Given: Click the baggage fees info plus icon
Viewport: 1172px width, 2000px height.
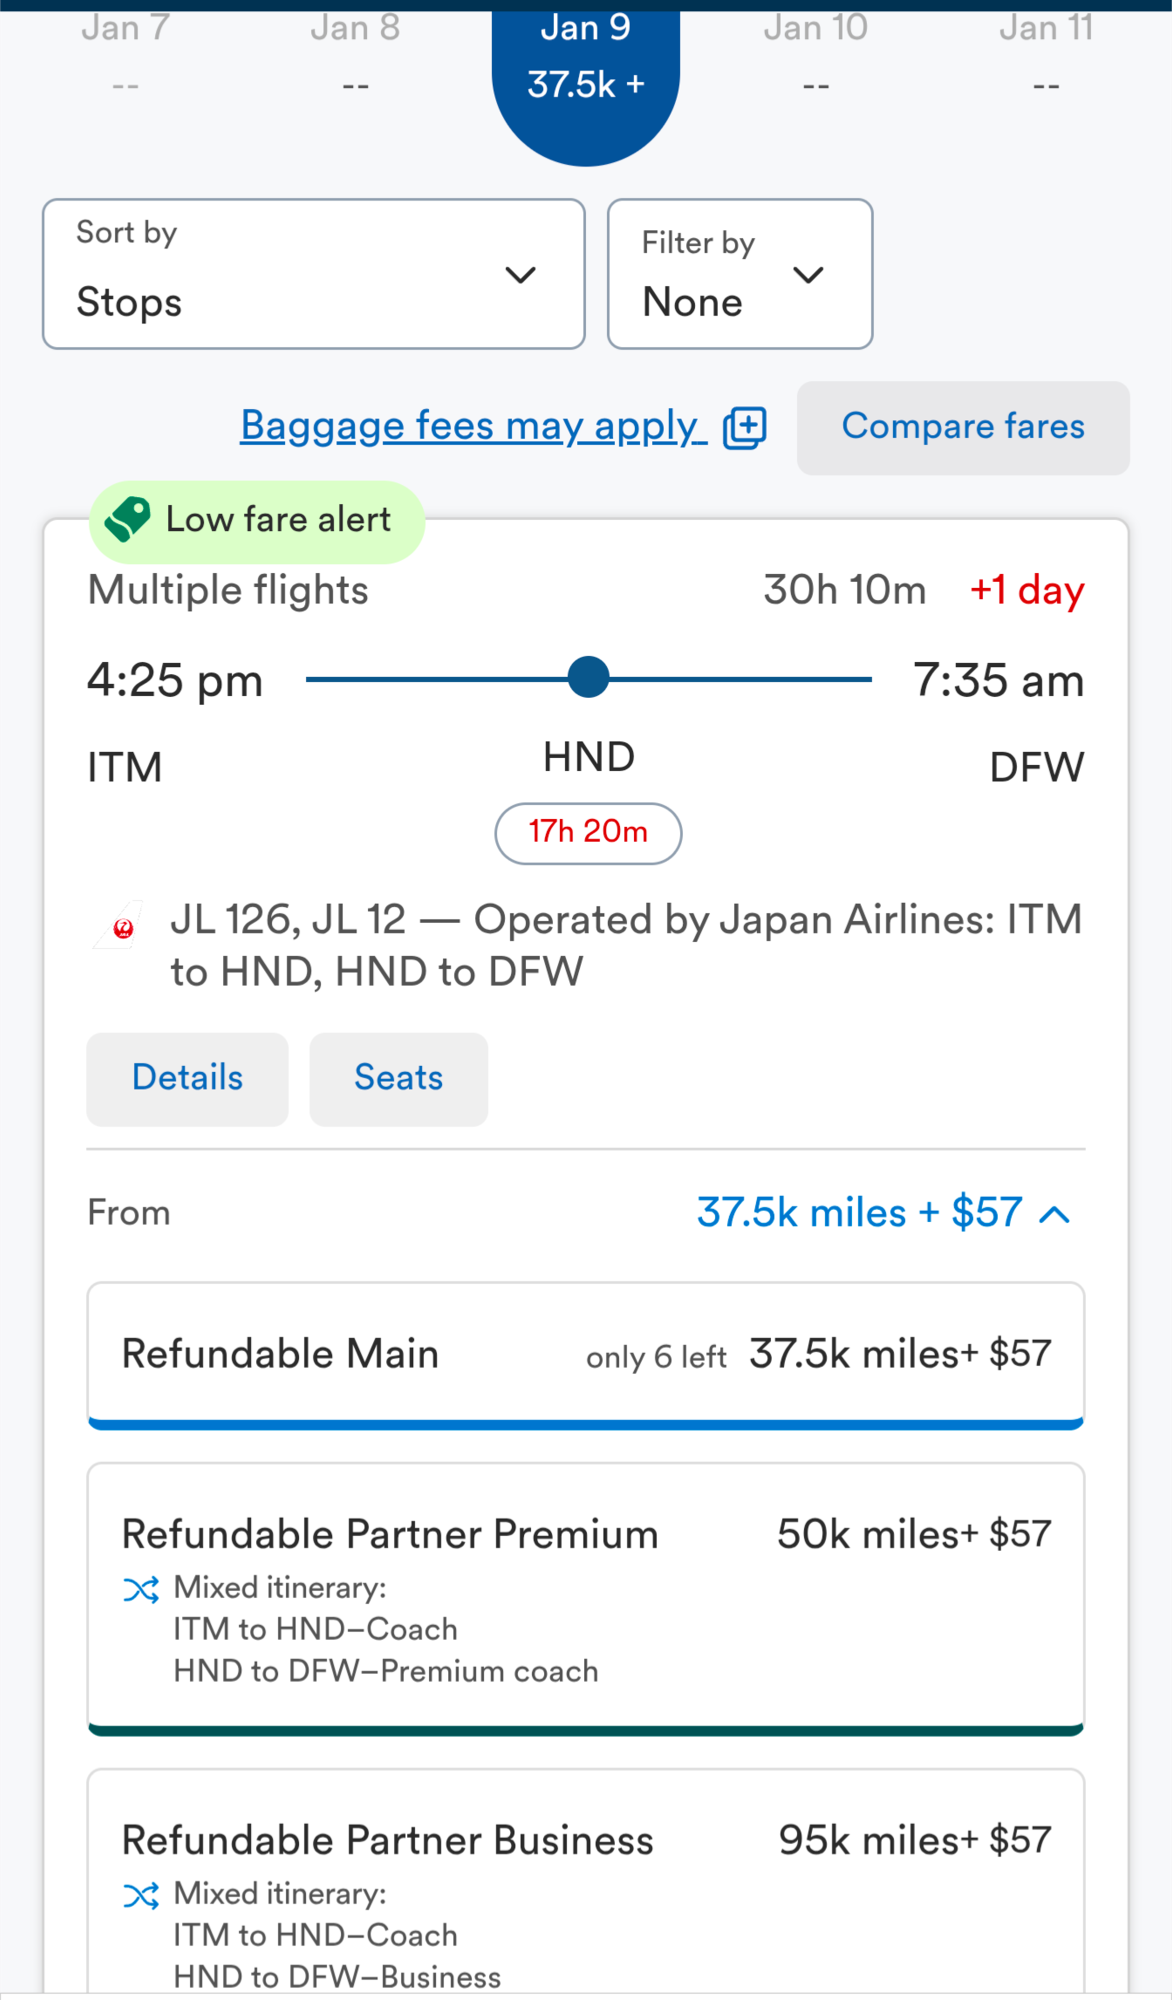Looking at the screenshot, I should [745, 428].
